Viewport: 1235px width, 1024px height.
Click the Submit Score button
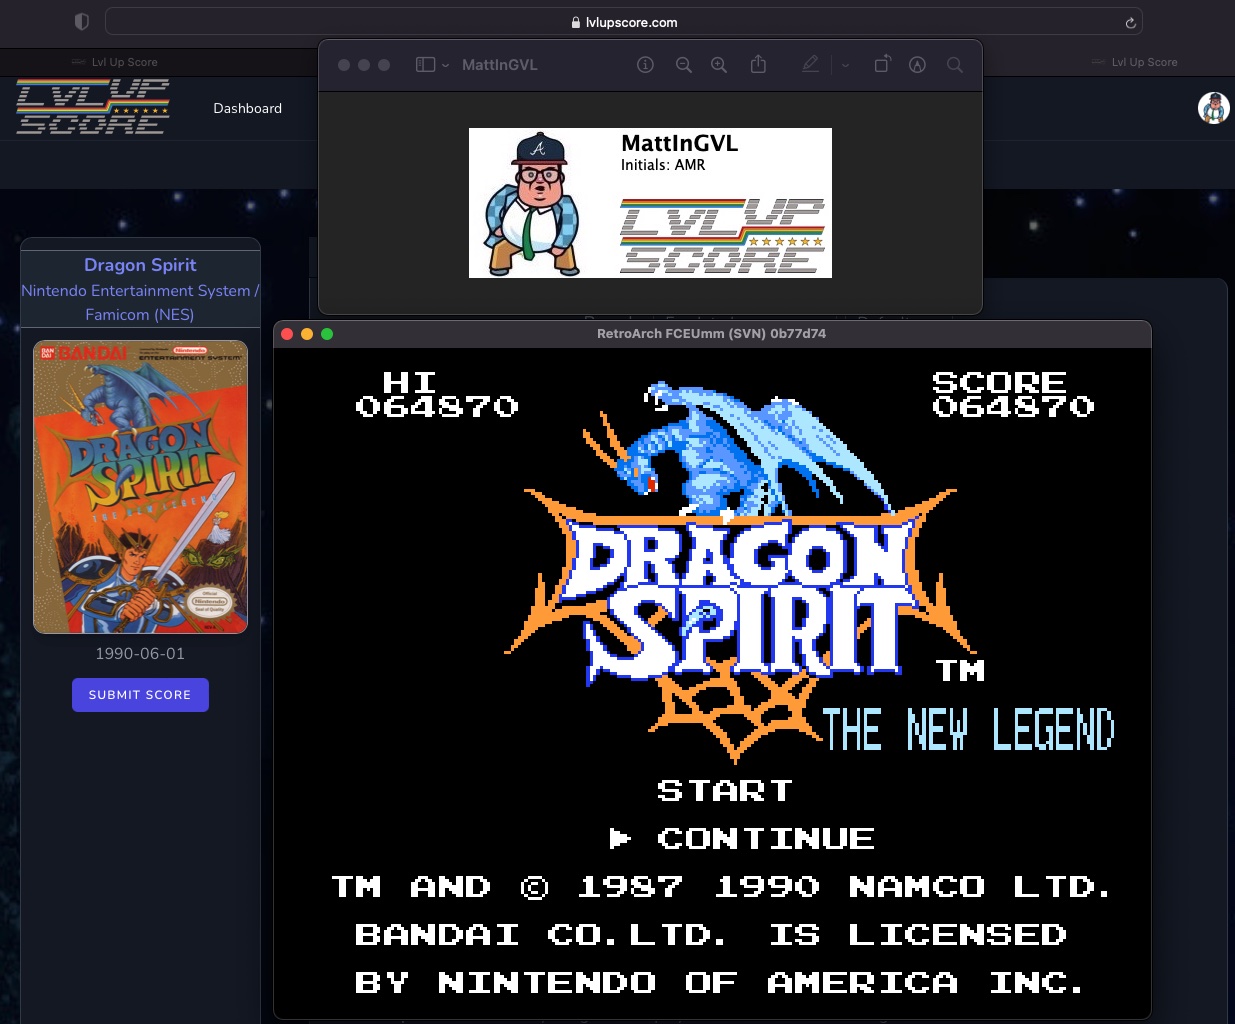pos(140,695)
